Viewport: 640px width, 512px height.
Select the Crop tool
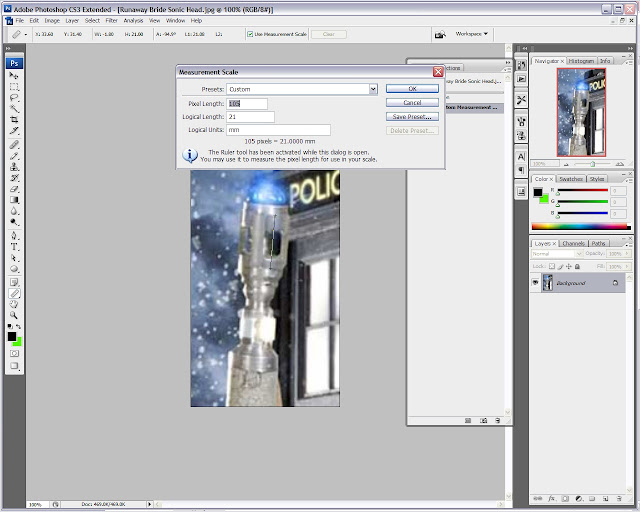(14, 120)
